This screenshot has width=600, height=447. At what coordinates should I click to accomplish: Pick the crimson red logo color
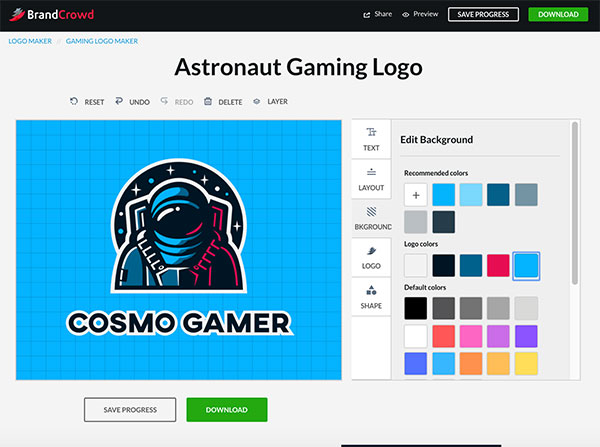pos(498,266)
